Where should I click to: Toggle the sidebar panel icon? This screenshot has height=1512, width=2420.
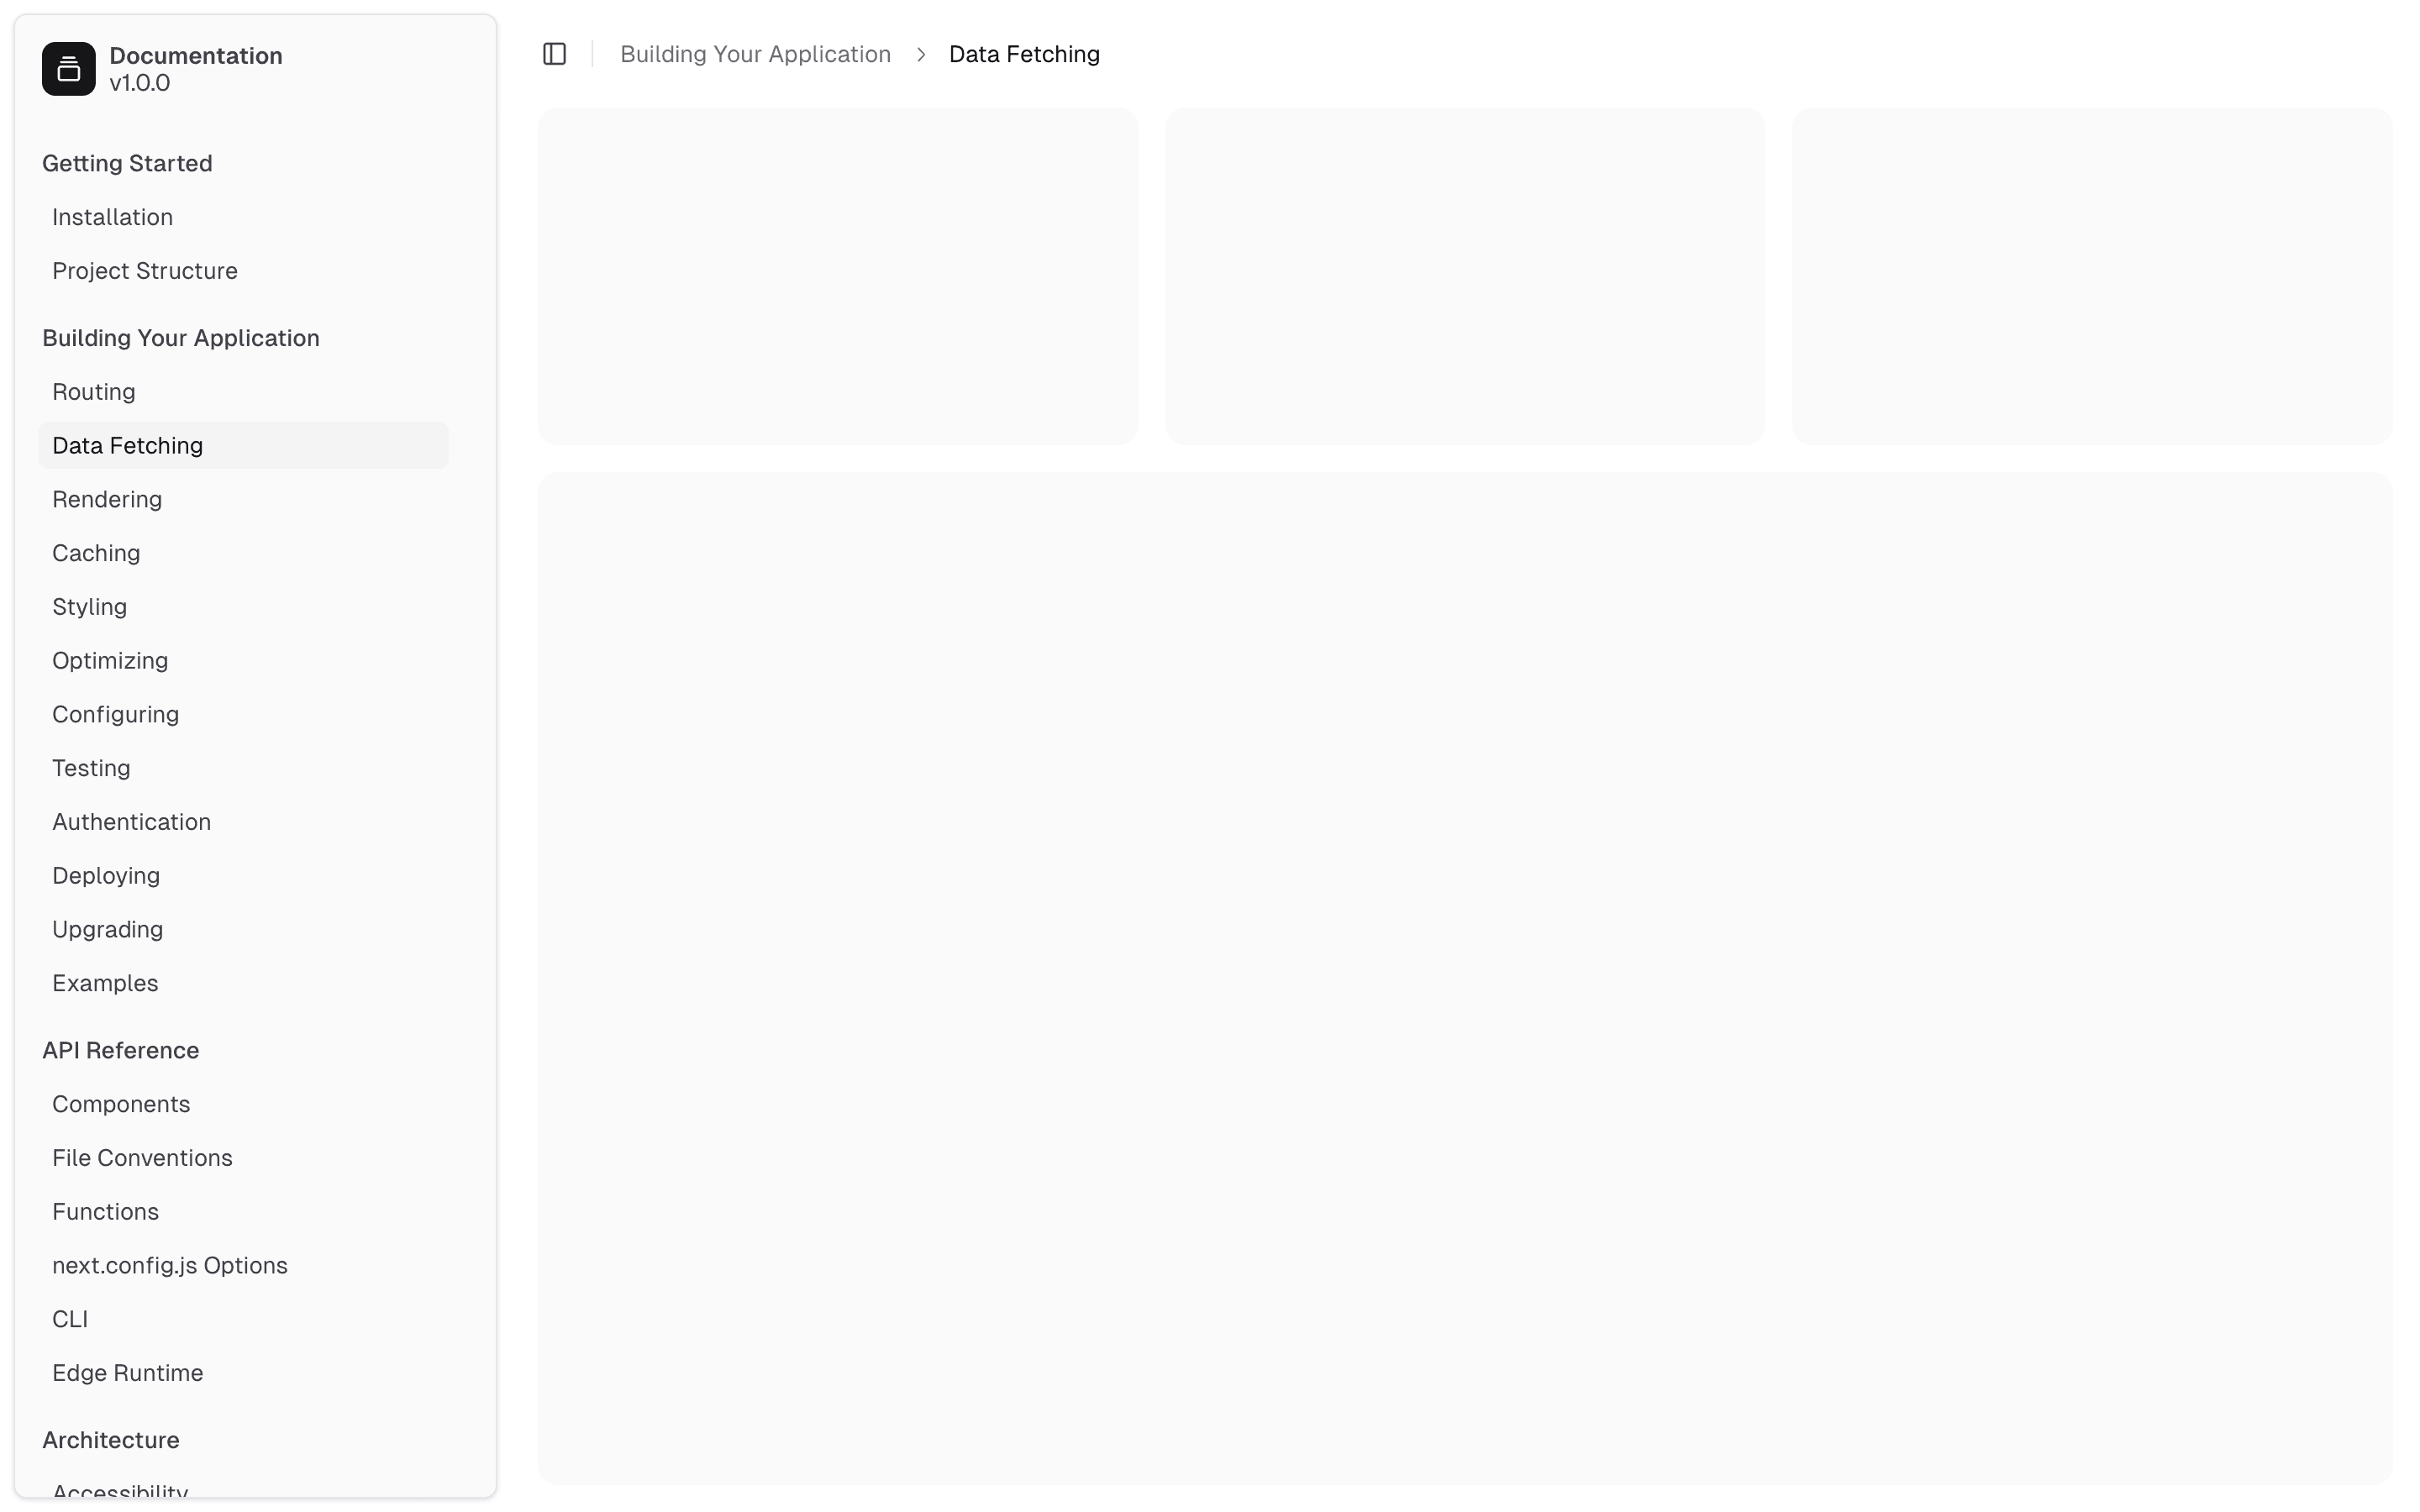(x=554, y=54)
